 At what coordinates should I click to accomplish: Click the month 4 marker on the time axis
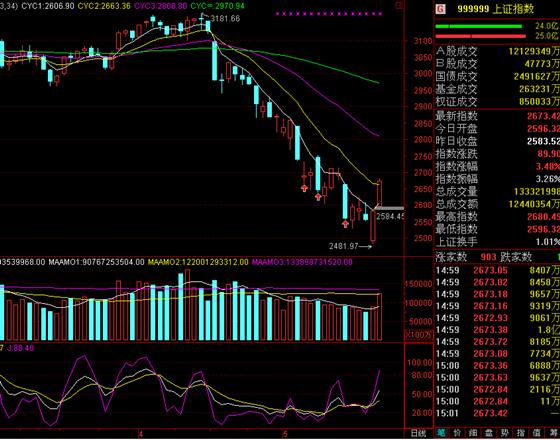[141, 434]
